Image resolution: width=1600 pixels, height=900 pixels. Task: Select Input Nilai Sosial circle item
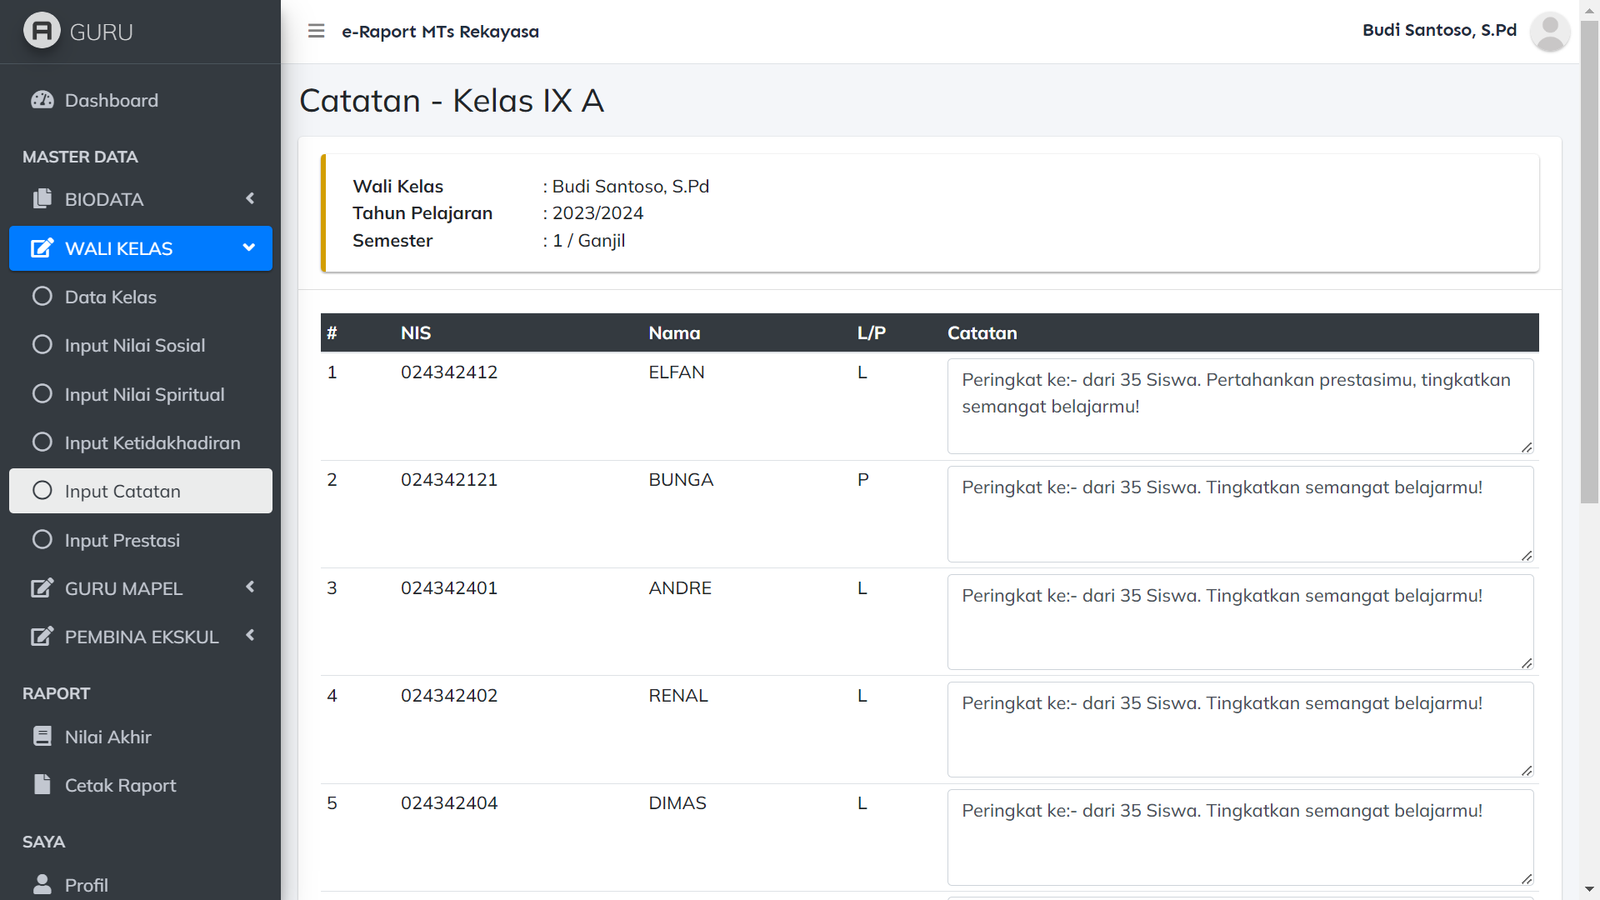coord(42,345)
